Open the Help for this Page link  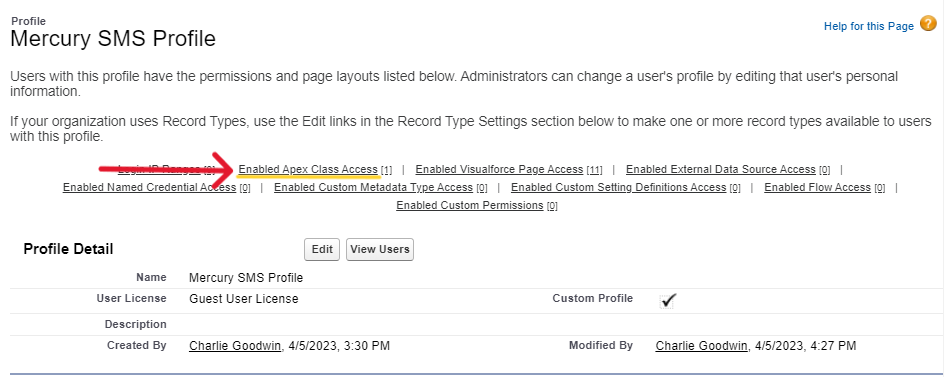(869, 26)
